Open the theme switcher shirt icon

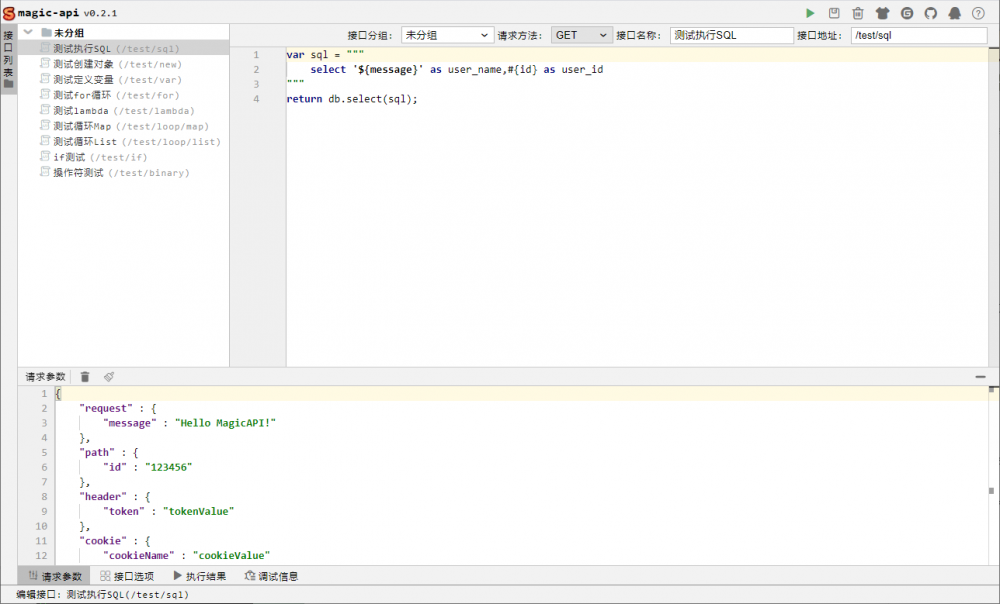tap(882, 12)
